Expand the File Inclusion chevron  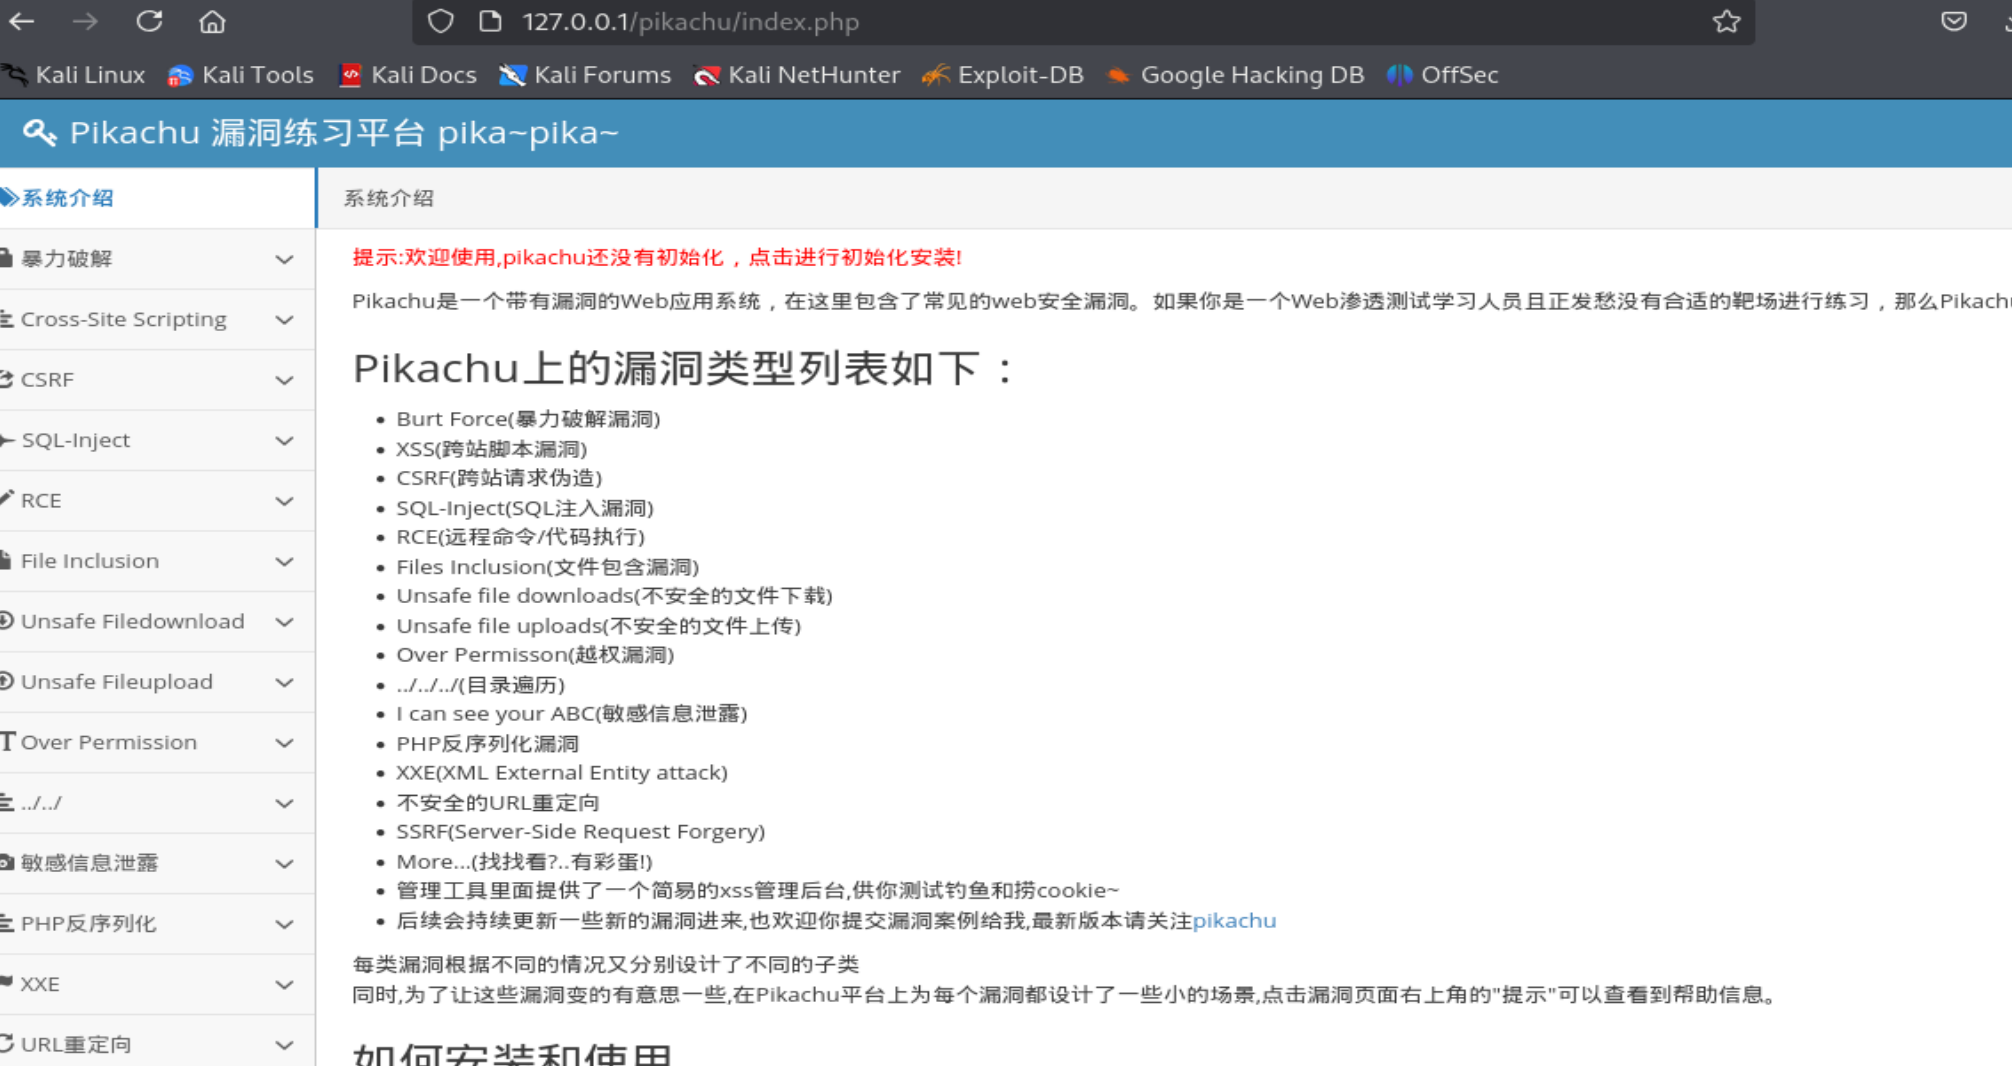click(x=284, y=562)
